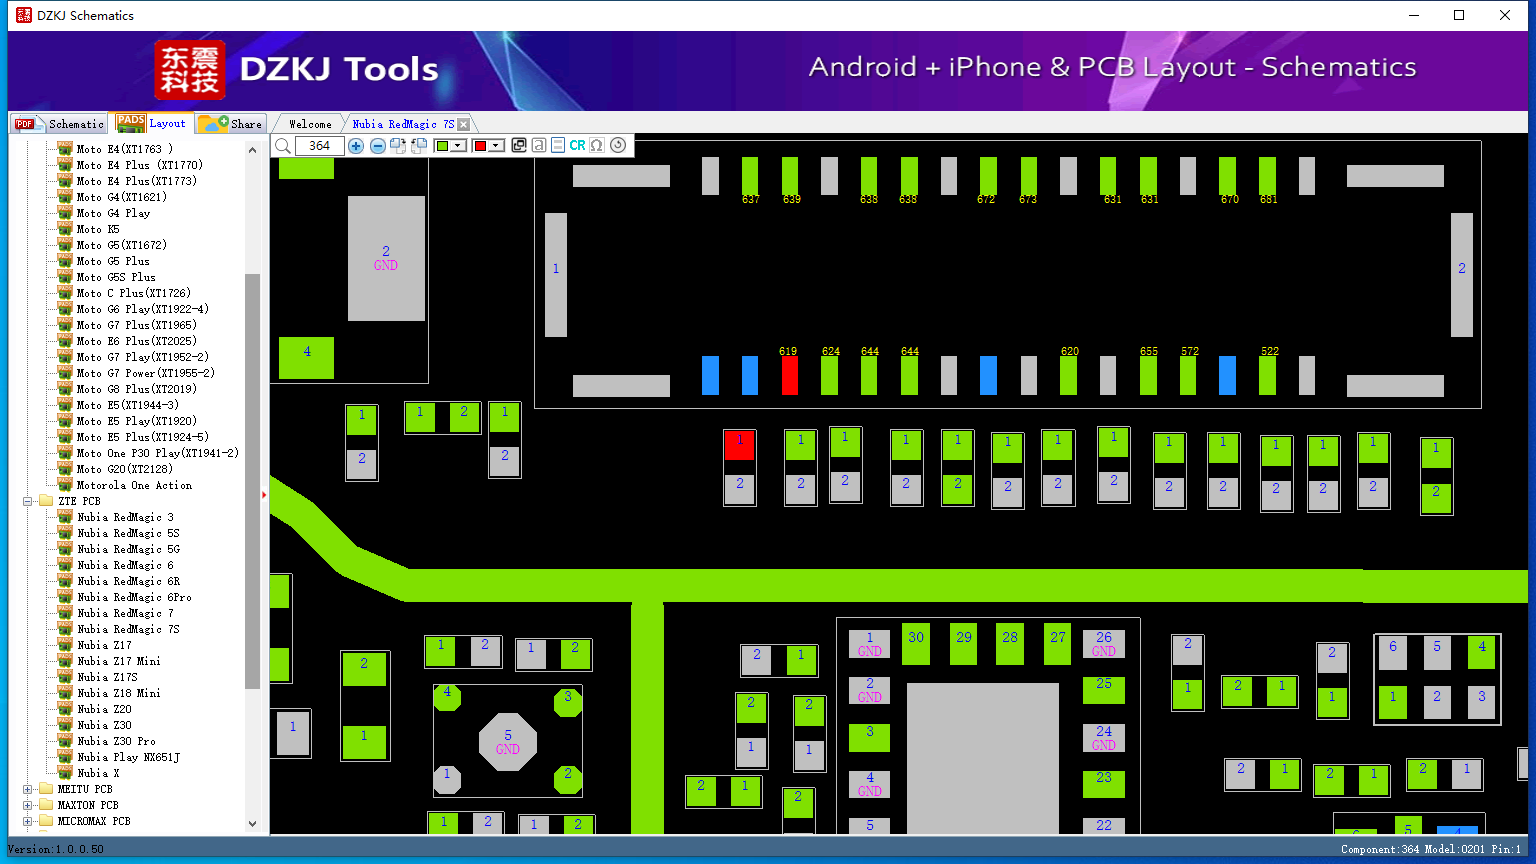Viewport: 1536px width, 864px height.
Task: Click chip pad number 28
Action: [1010, 645]
